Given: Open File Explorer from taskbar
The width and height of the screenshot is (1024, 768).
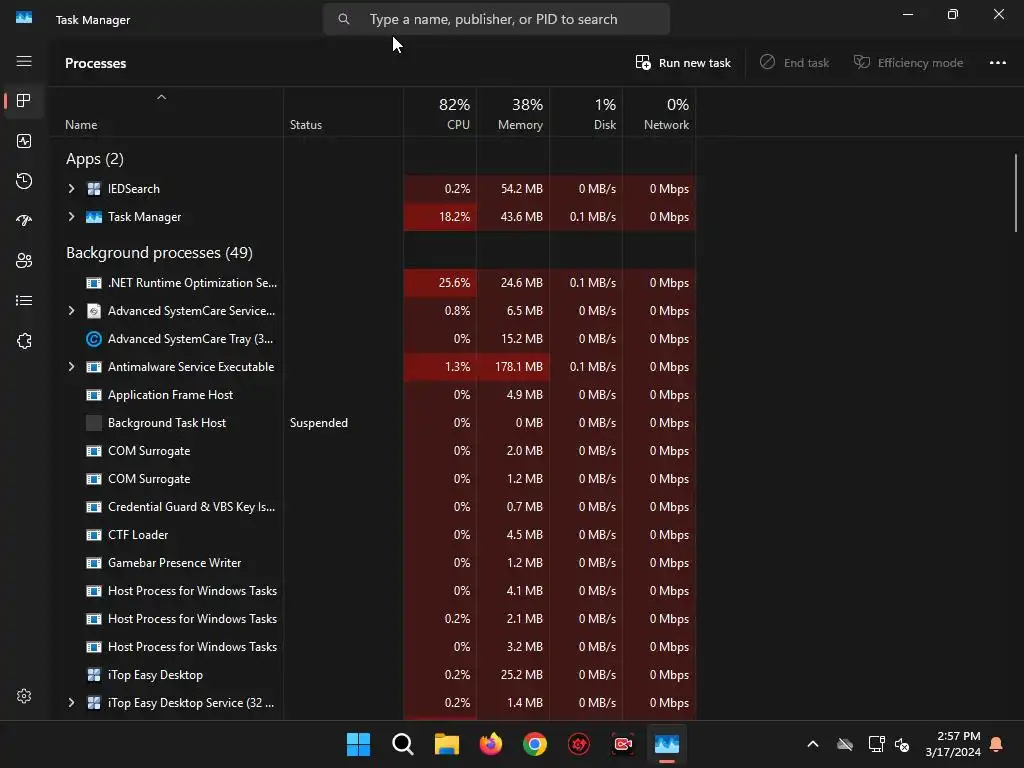Looking at the screenshot, I should tap(447, 744).
